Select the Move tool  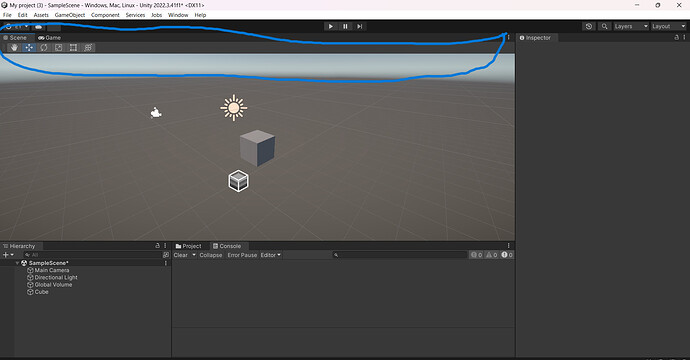point(29,48)
